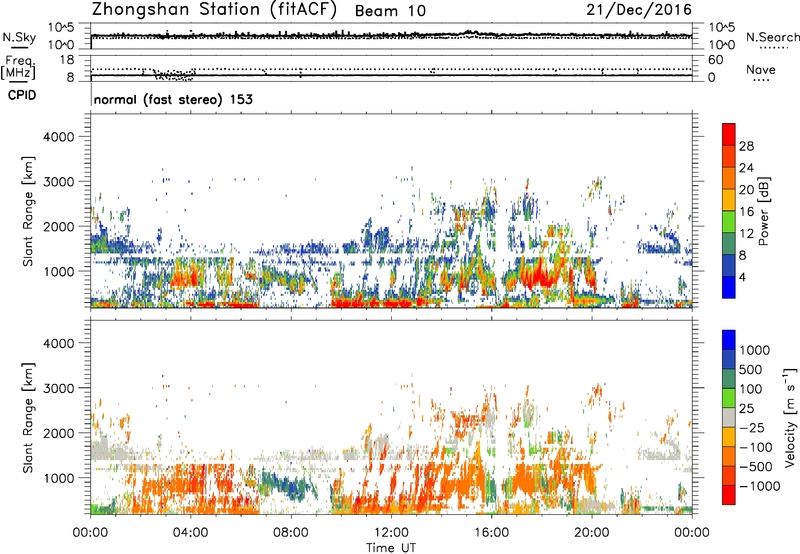The width and height of the screenshot is (800, 554).
Task: Click the 2000 tick on velocity panel
Action: pyautogui.click(x=58, y=433)
